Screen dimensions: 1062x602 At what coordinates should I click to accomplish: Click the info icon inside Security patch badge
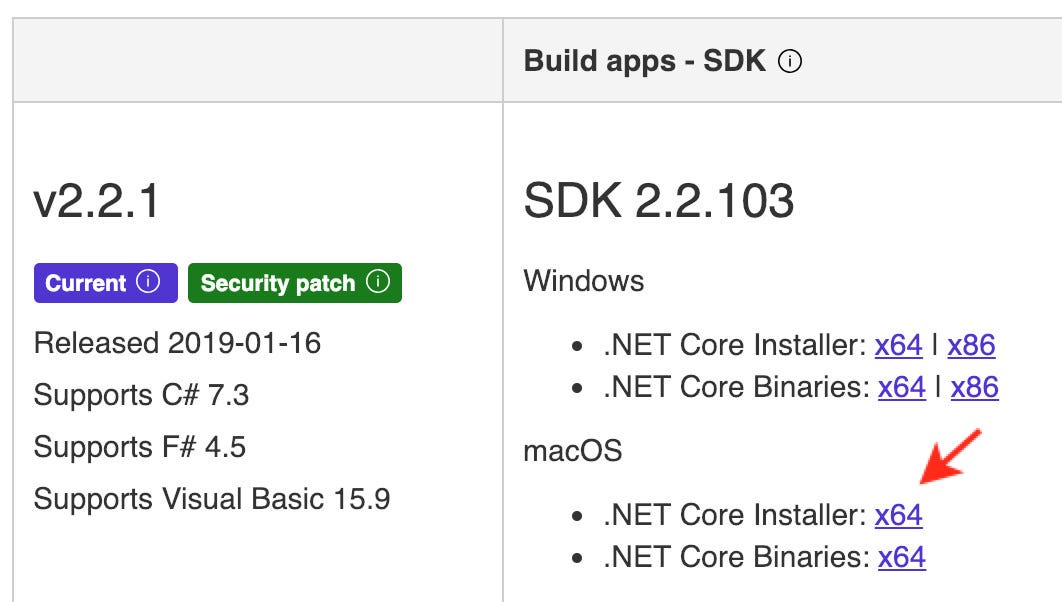pos(378,282)
